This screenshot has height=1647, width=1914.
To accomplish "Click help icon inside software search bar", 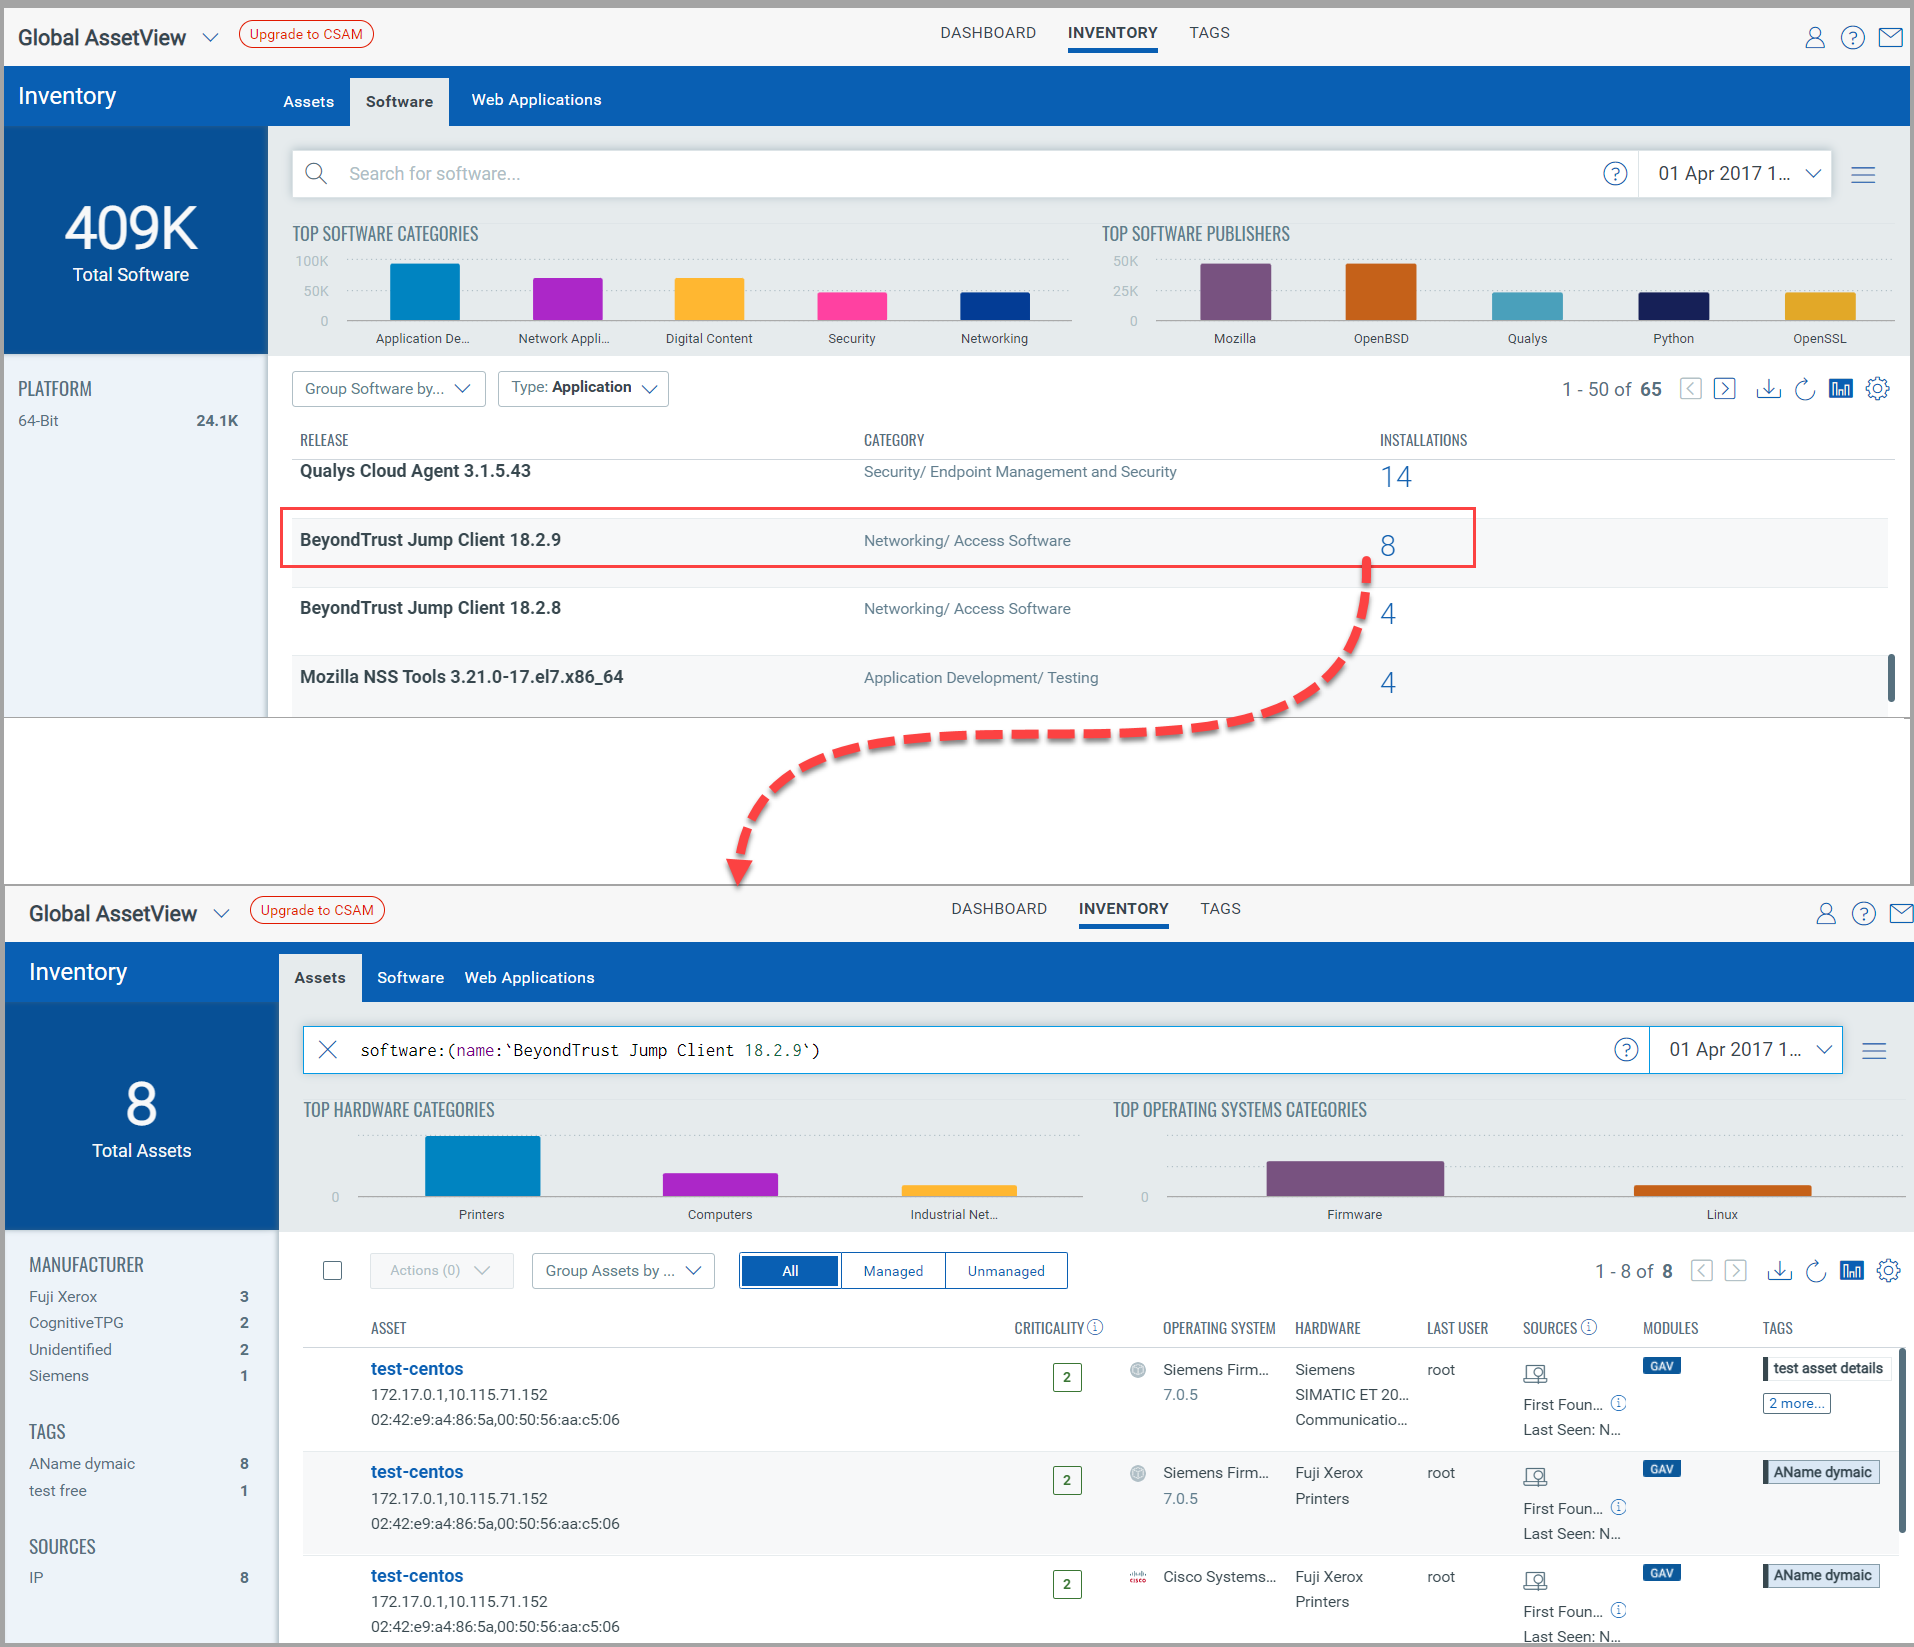I will click(x=1615, y=174).
